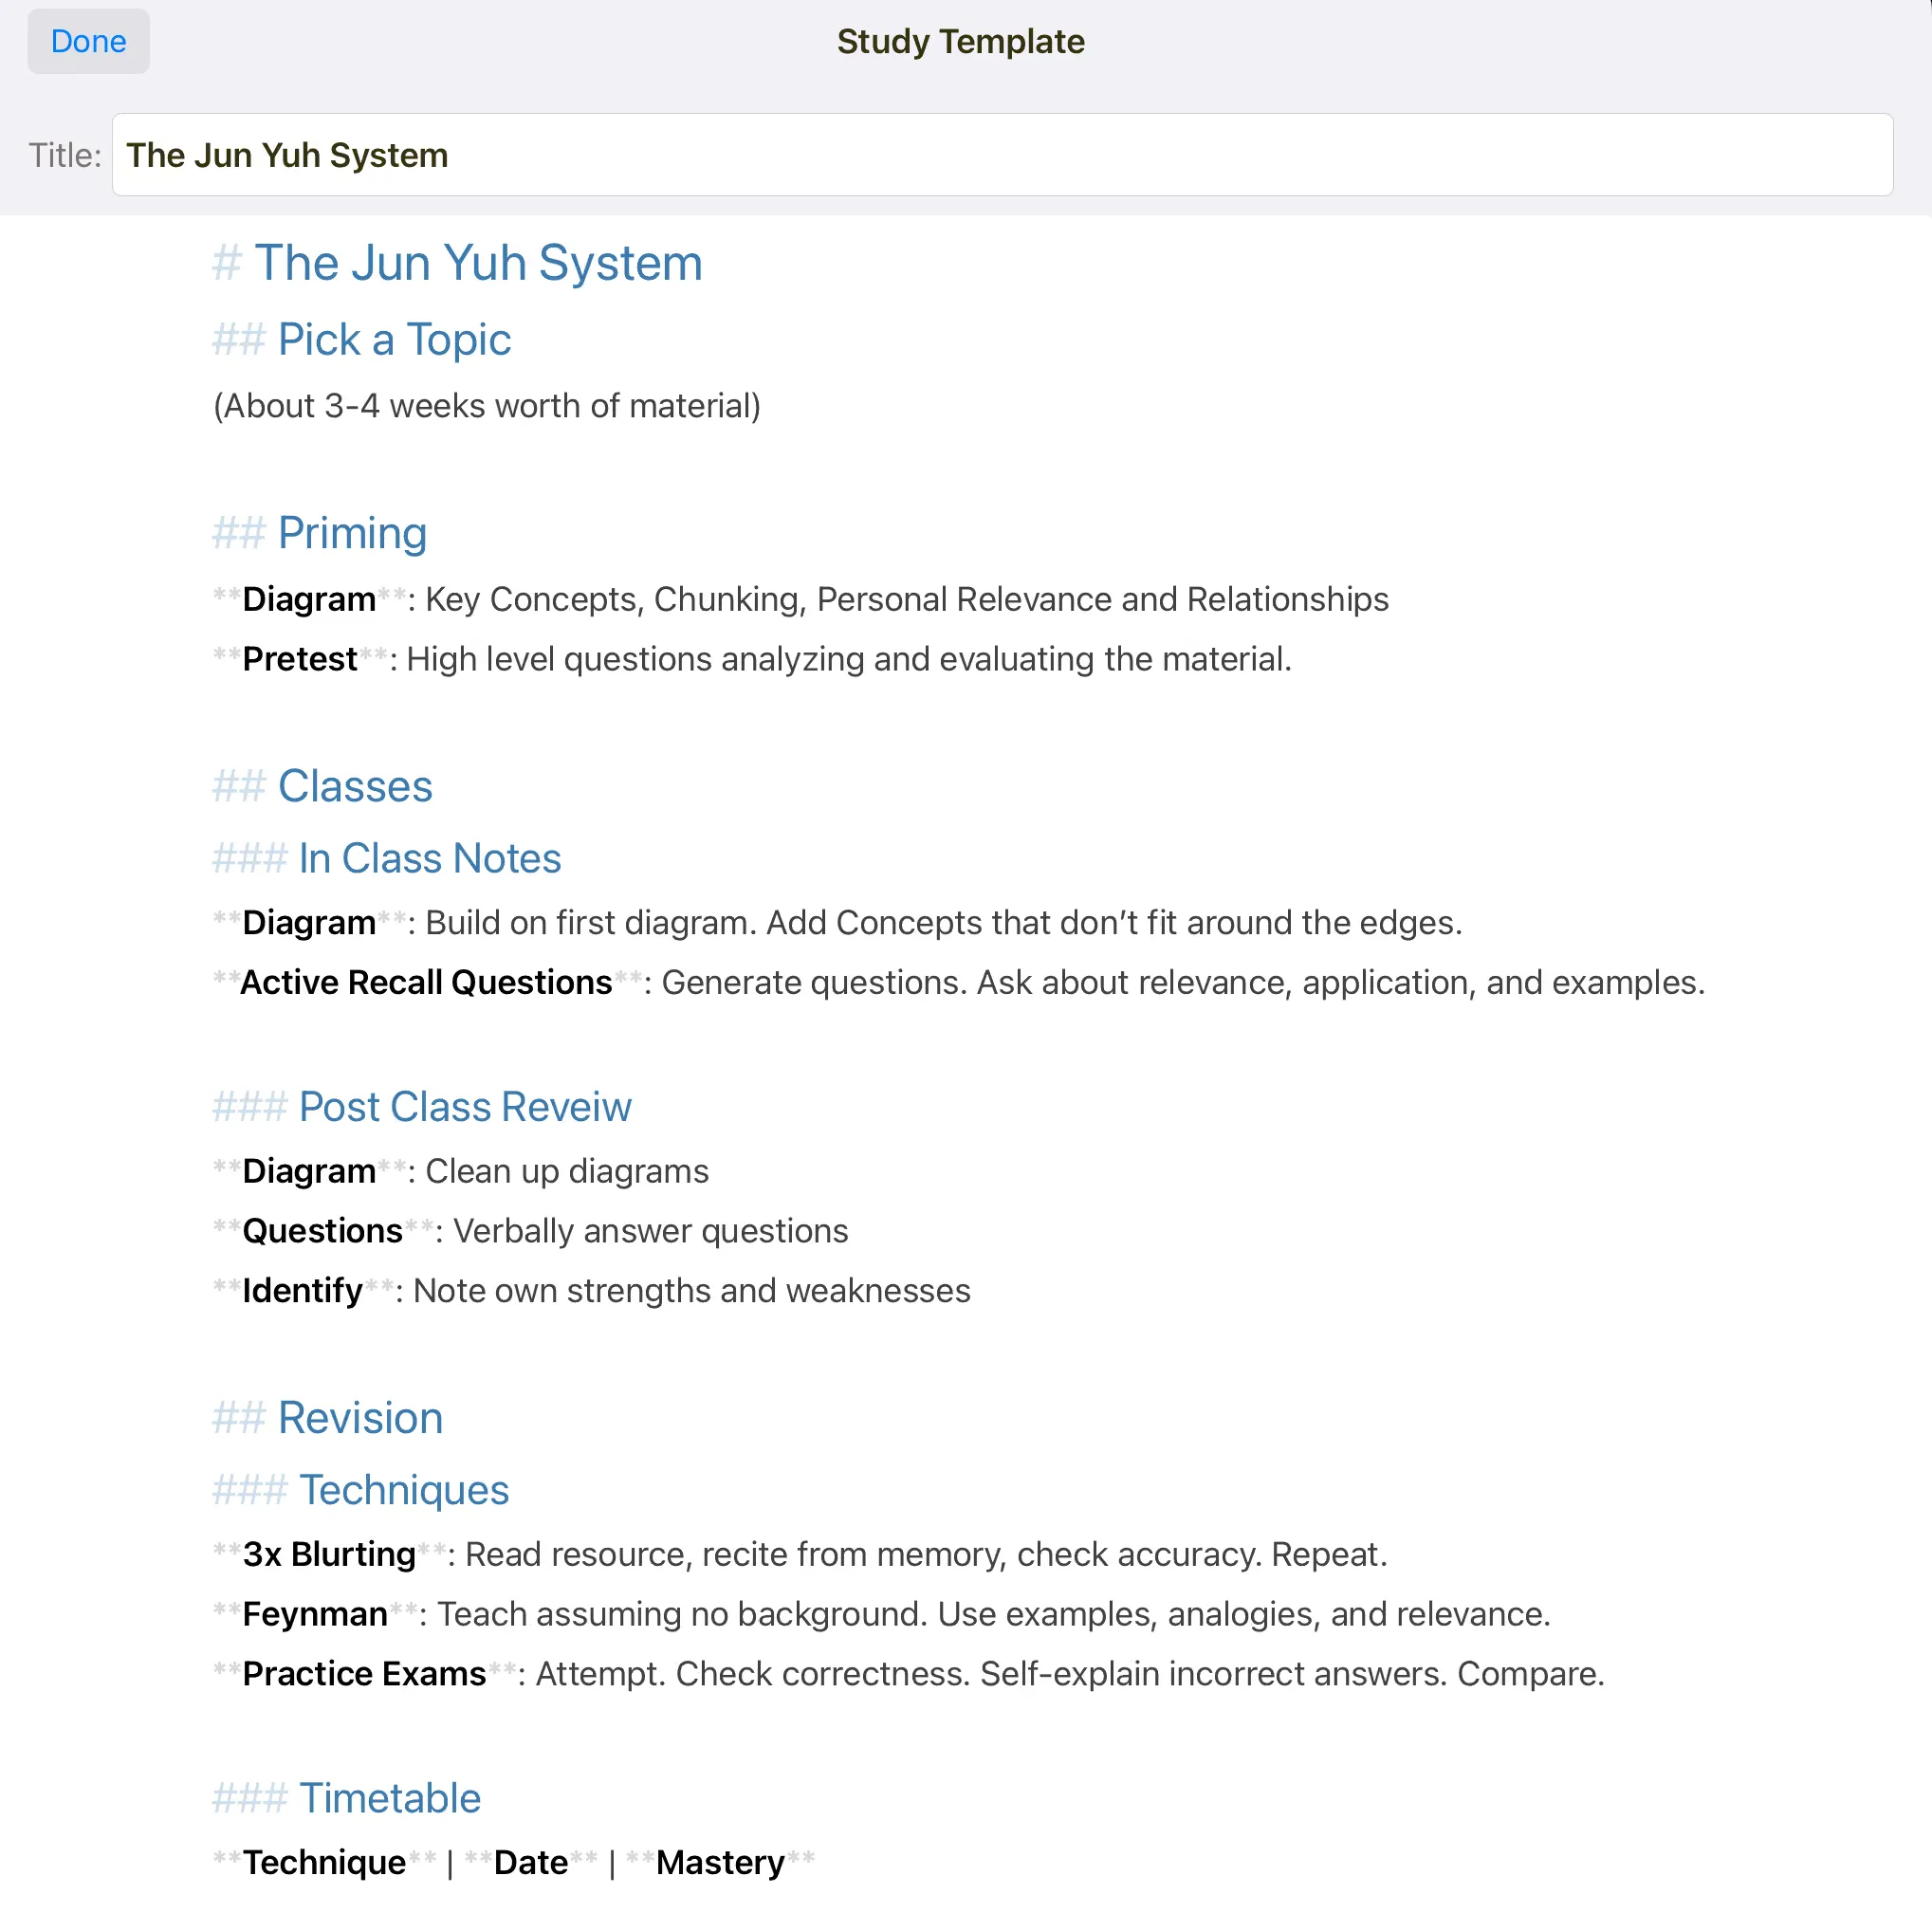Viewport: 1932px width, 1931px height.
Task: Click the 'Clean up diagrams' line
Action: pos(567,1171)
